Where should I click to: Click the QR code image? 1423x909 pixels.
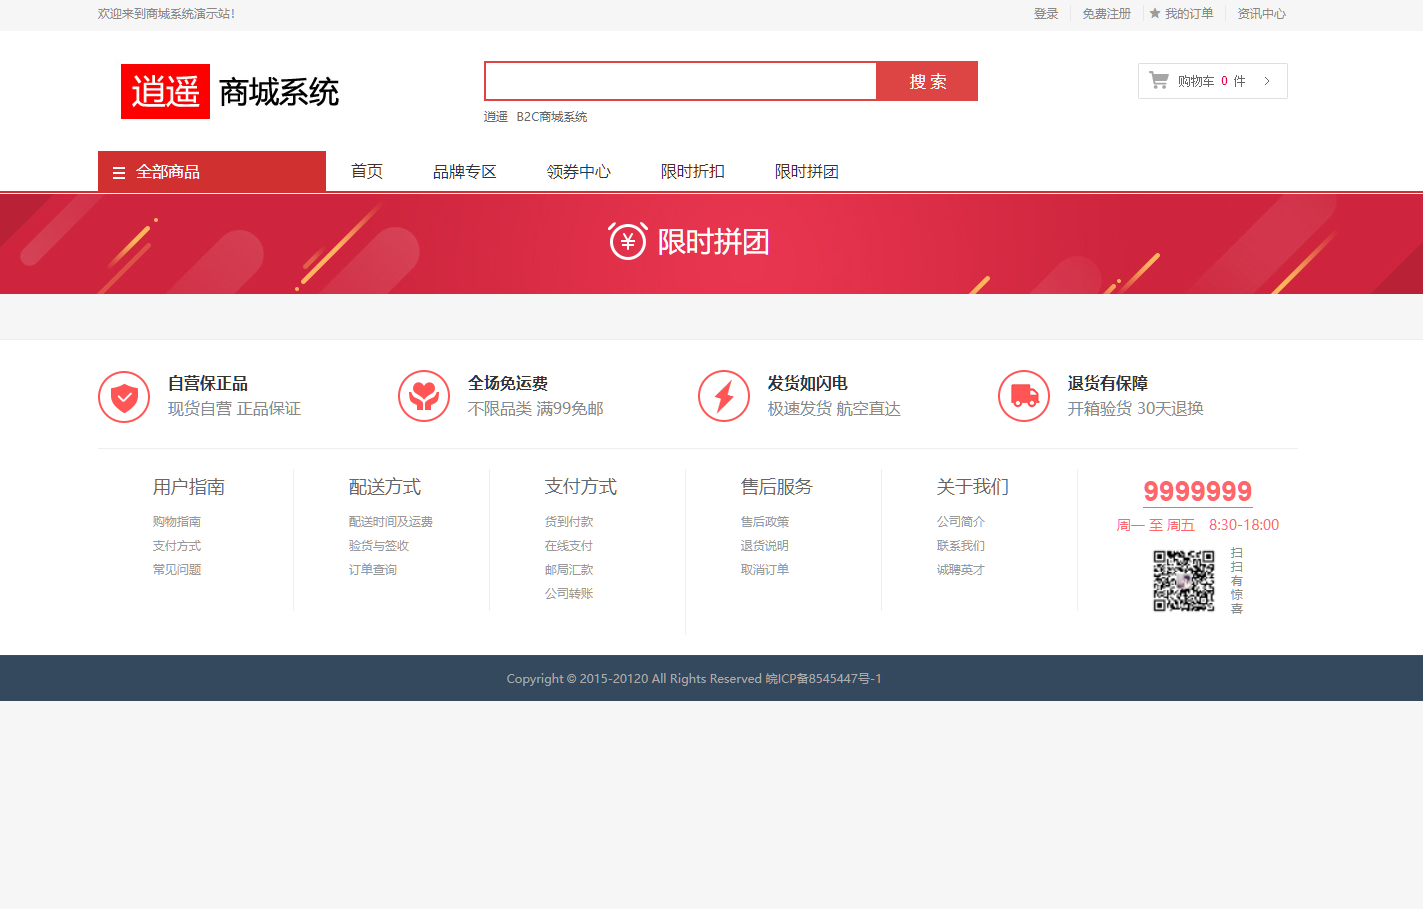coord(1184,580)
